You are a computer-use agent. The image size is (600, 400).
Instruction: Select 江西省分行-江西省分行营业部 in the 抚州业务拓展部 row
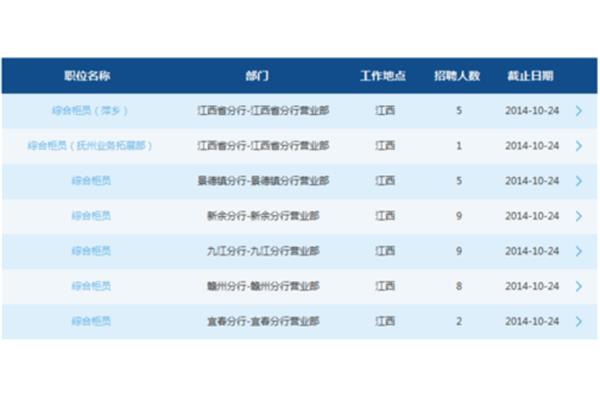point(263,145)
